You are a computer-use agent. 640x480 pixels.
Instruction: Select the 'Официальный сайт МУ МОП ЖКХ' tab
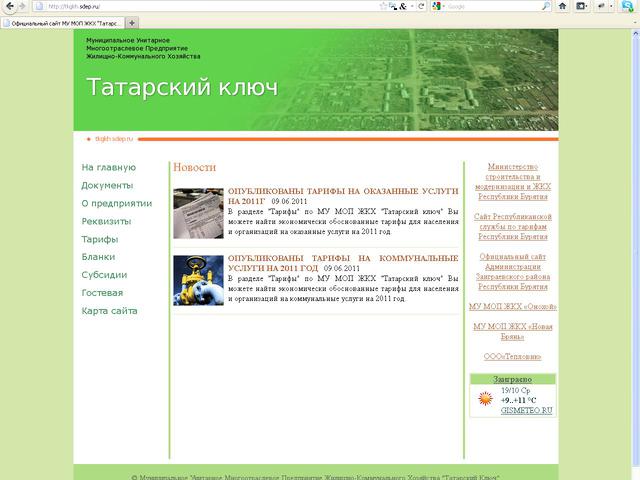pos(62,23)
